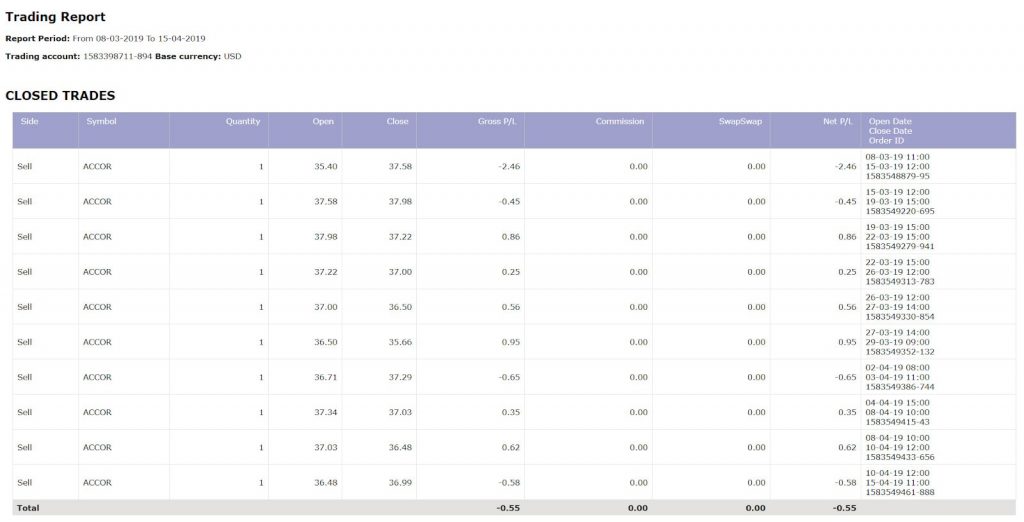Click total net P/L -0.55
The image size is (1024, 522).
click(844, 508)
